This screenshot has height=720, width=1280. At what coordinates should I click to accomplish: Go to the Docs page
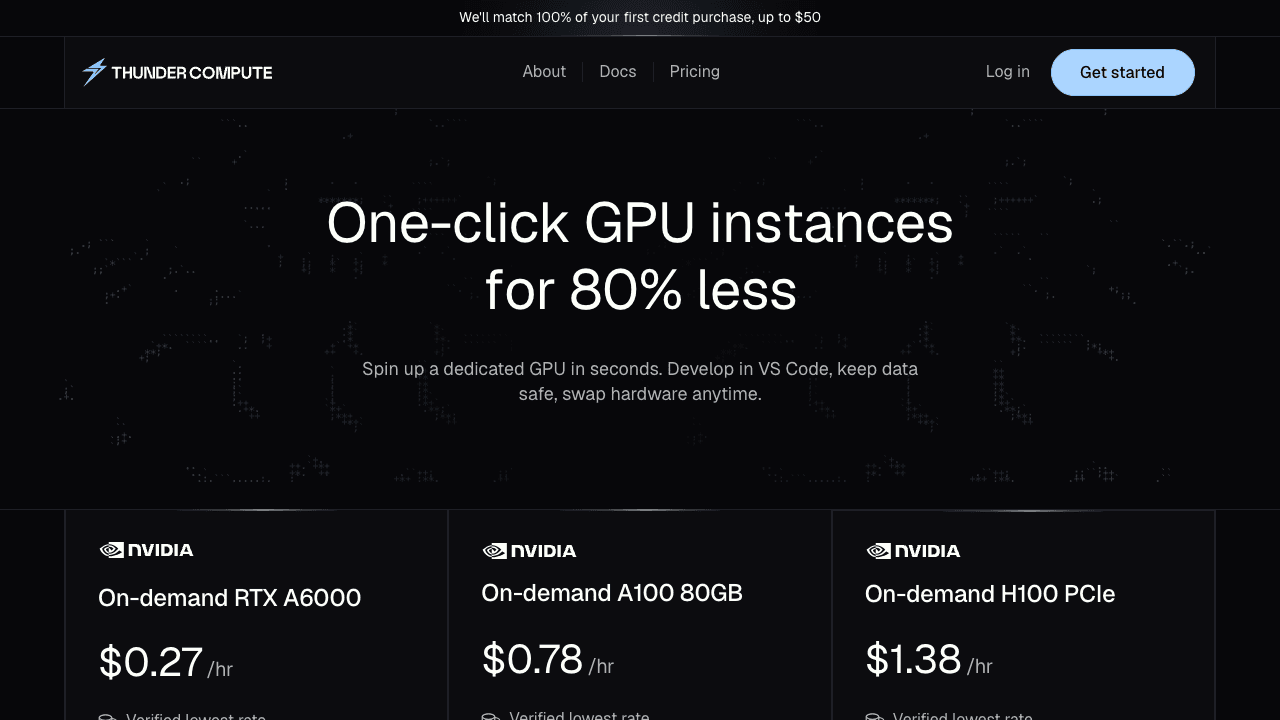[618, 72]
